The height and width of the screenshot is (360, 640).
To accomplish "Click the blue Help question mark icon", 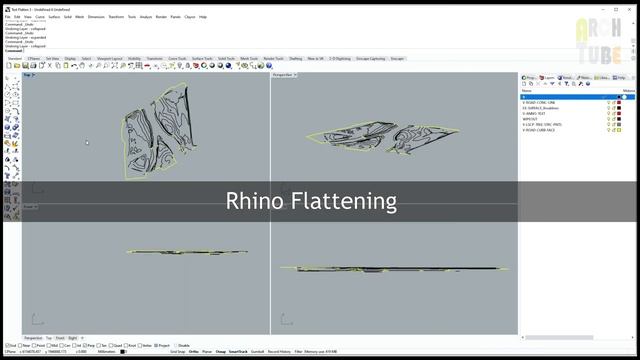I will (269, 65).
